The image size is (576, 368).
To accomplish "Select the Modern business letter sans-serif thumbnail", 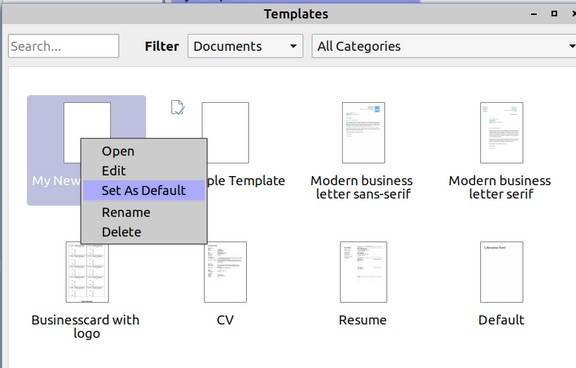I will tap(363, 133).
